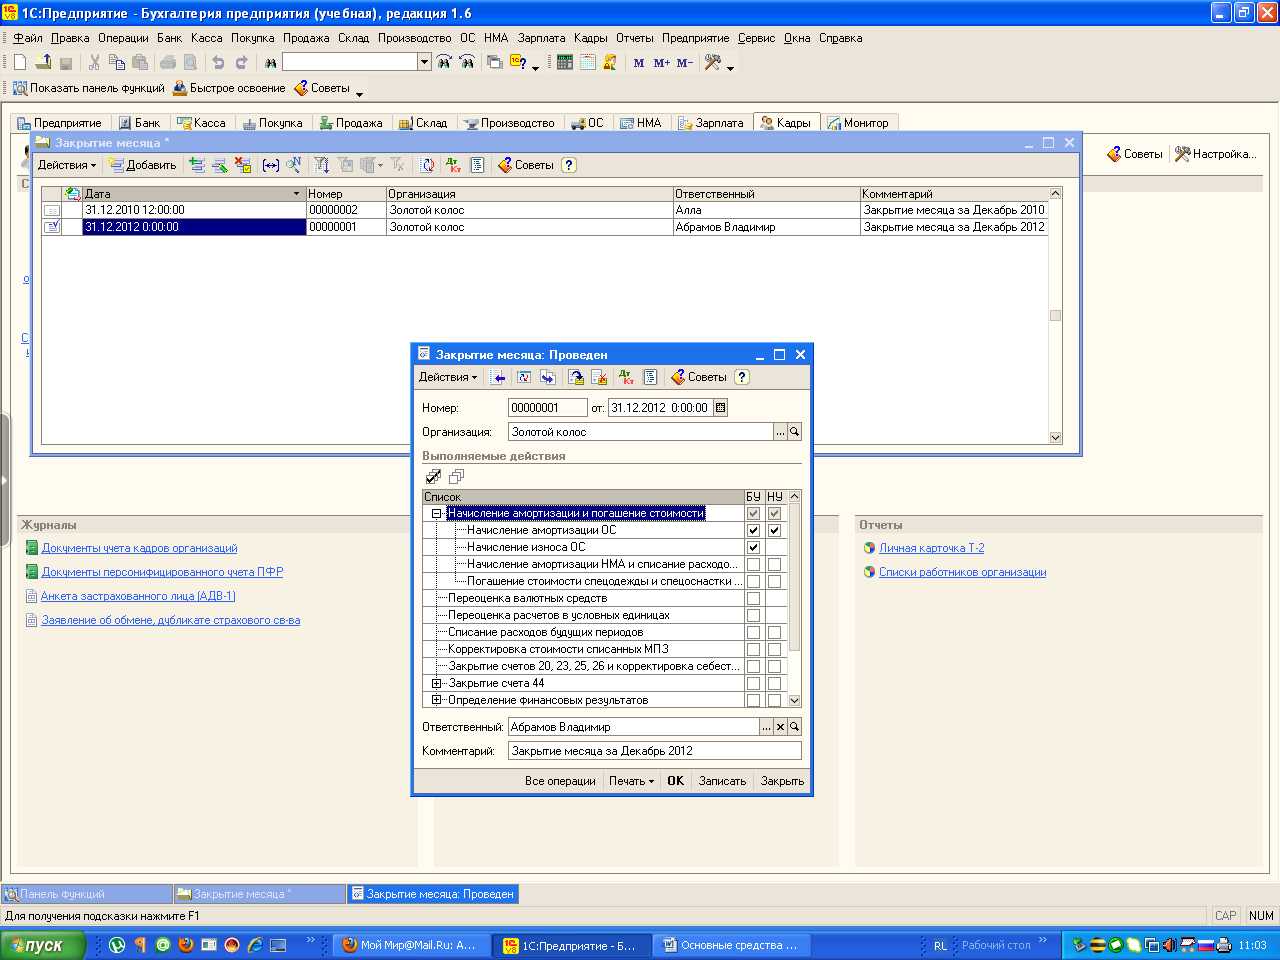Click the OK button in document dialog

676,781
